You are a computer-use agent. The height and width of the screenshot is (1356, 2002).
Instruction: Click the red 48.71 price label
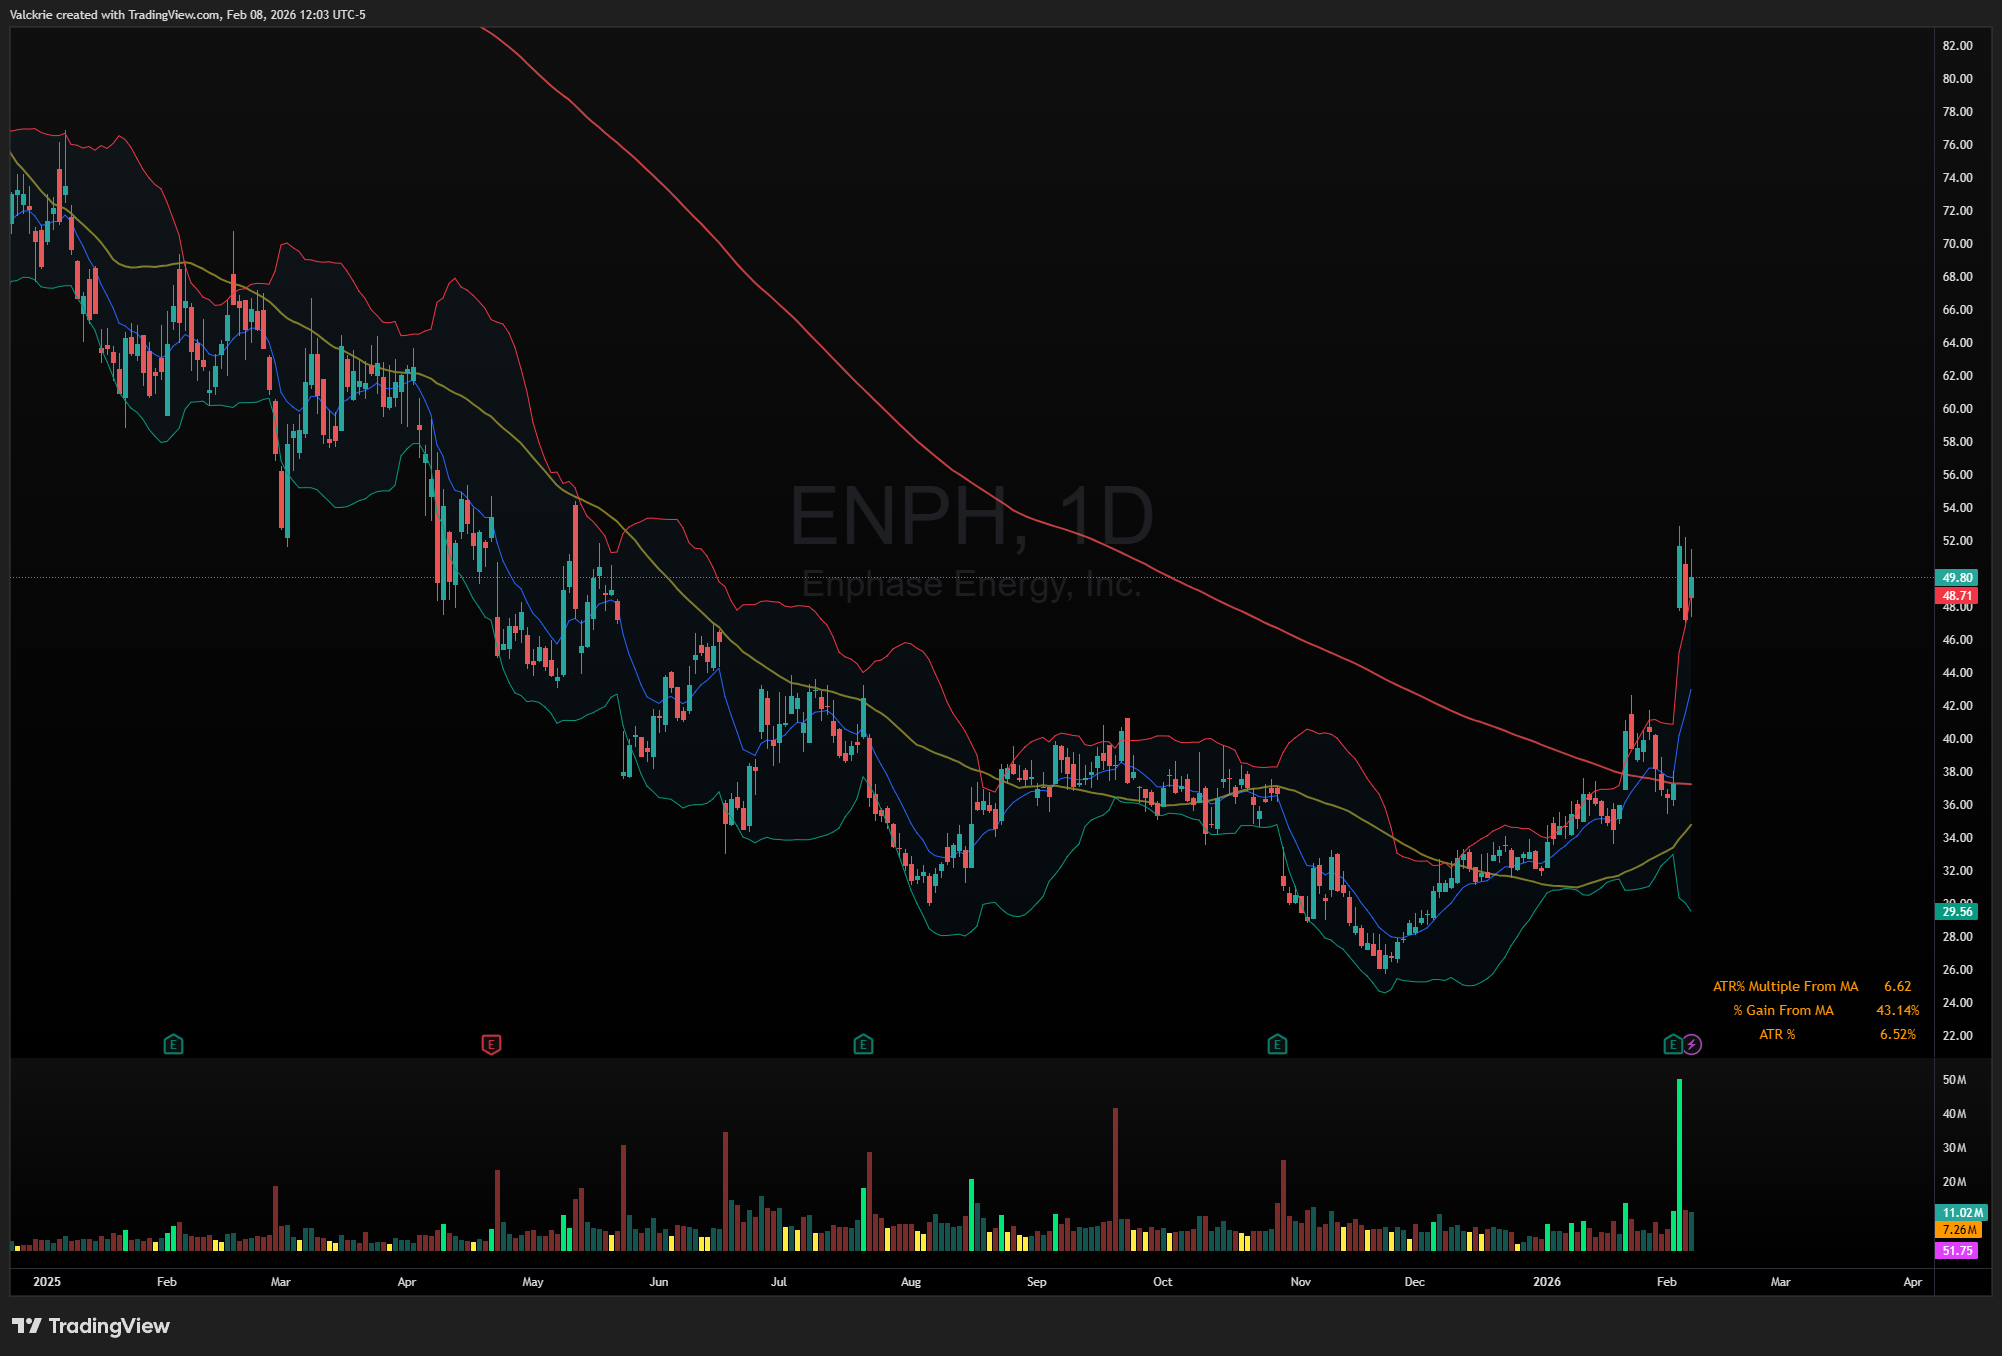pyautogui.click(x=1957, y=595)
